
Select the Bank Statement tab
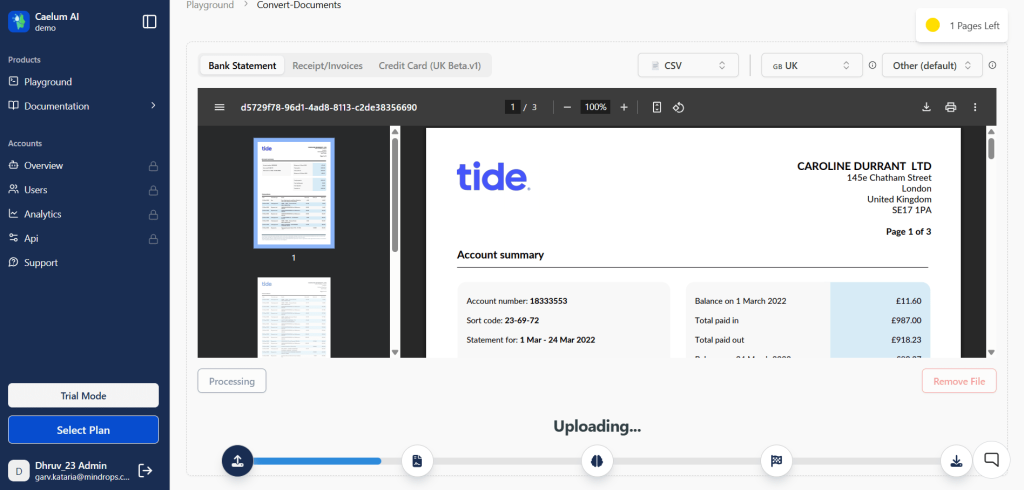coord(242,65)
